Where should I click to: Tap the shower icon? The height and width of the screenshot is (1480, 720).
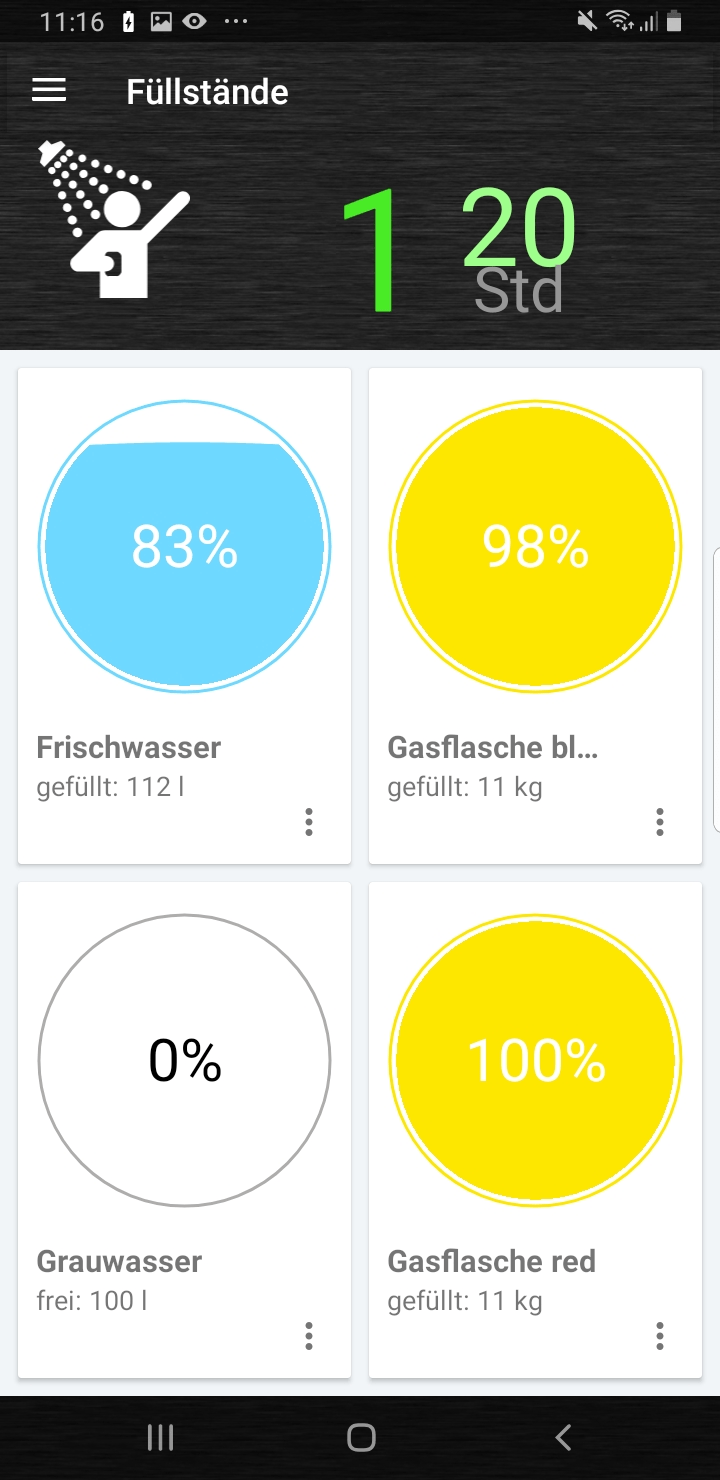tap(112, 221)
